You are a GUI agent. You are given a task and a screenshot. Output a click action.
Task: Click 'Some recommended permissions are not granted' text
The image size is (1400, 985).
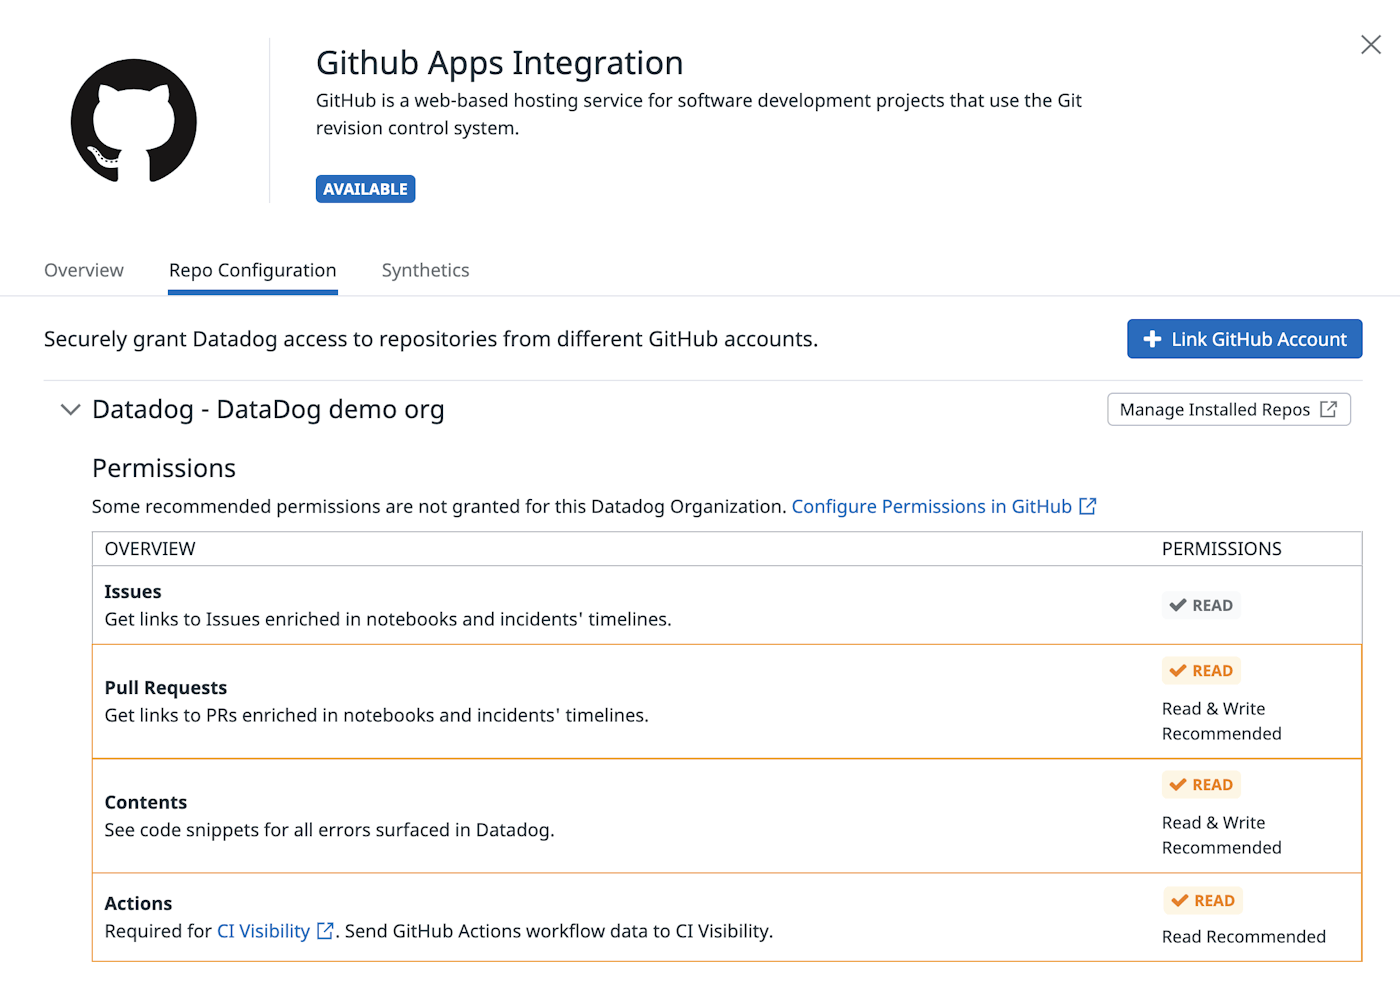pos(439,507)
